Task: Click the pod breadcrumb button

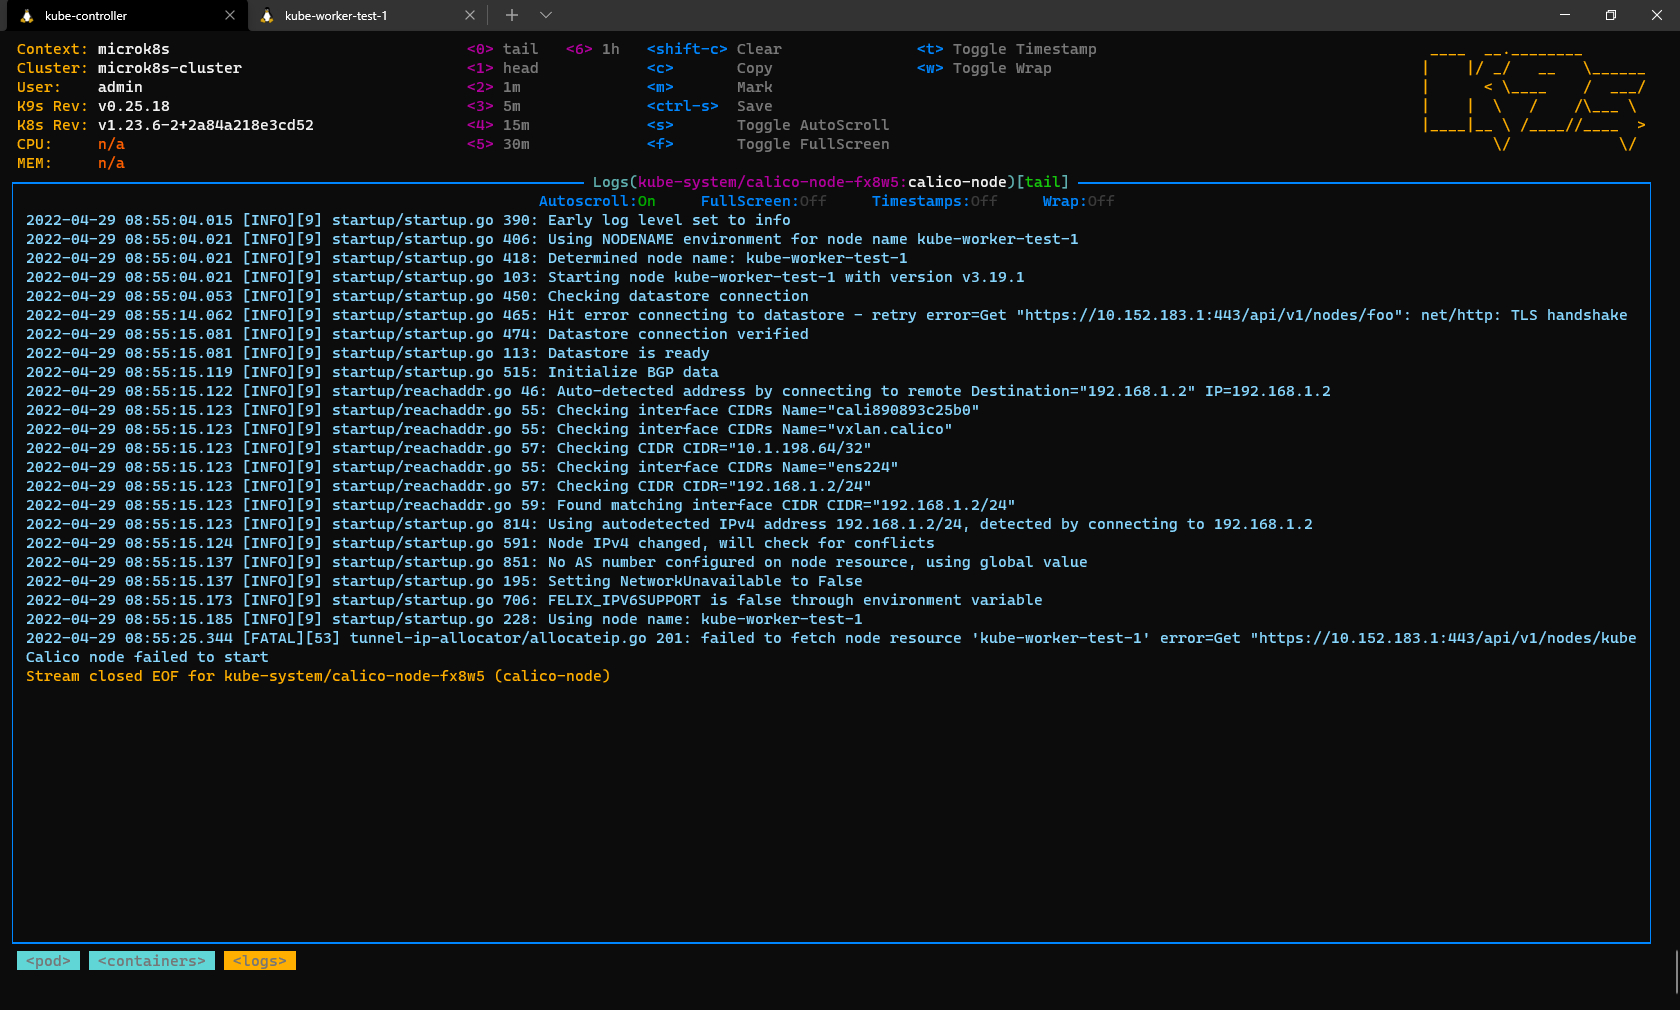Action: tap(48, 960)
